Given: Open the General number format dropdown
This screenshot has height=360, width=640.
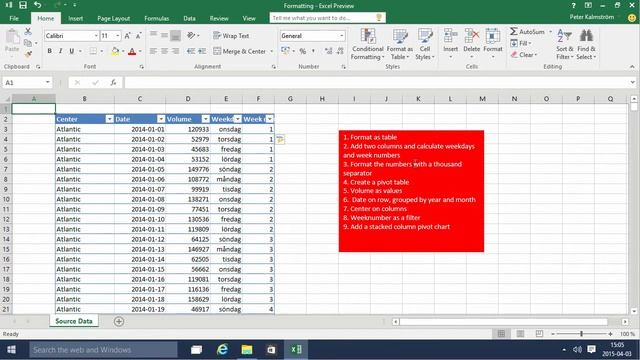Looking at the screenshot, I should click(x=342, y=36).
